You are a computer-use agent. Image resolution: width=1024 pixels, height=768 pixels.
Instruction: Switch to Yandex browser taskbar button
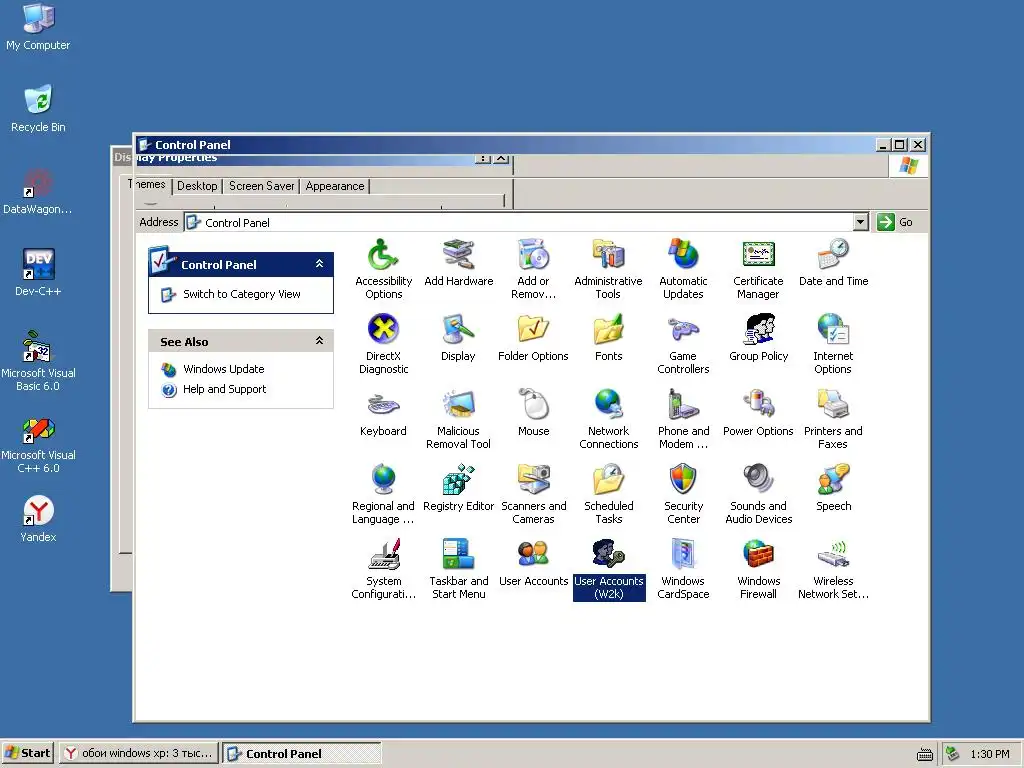(138, 753)
